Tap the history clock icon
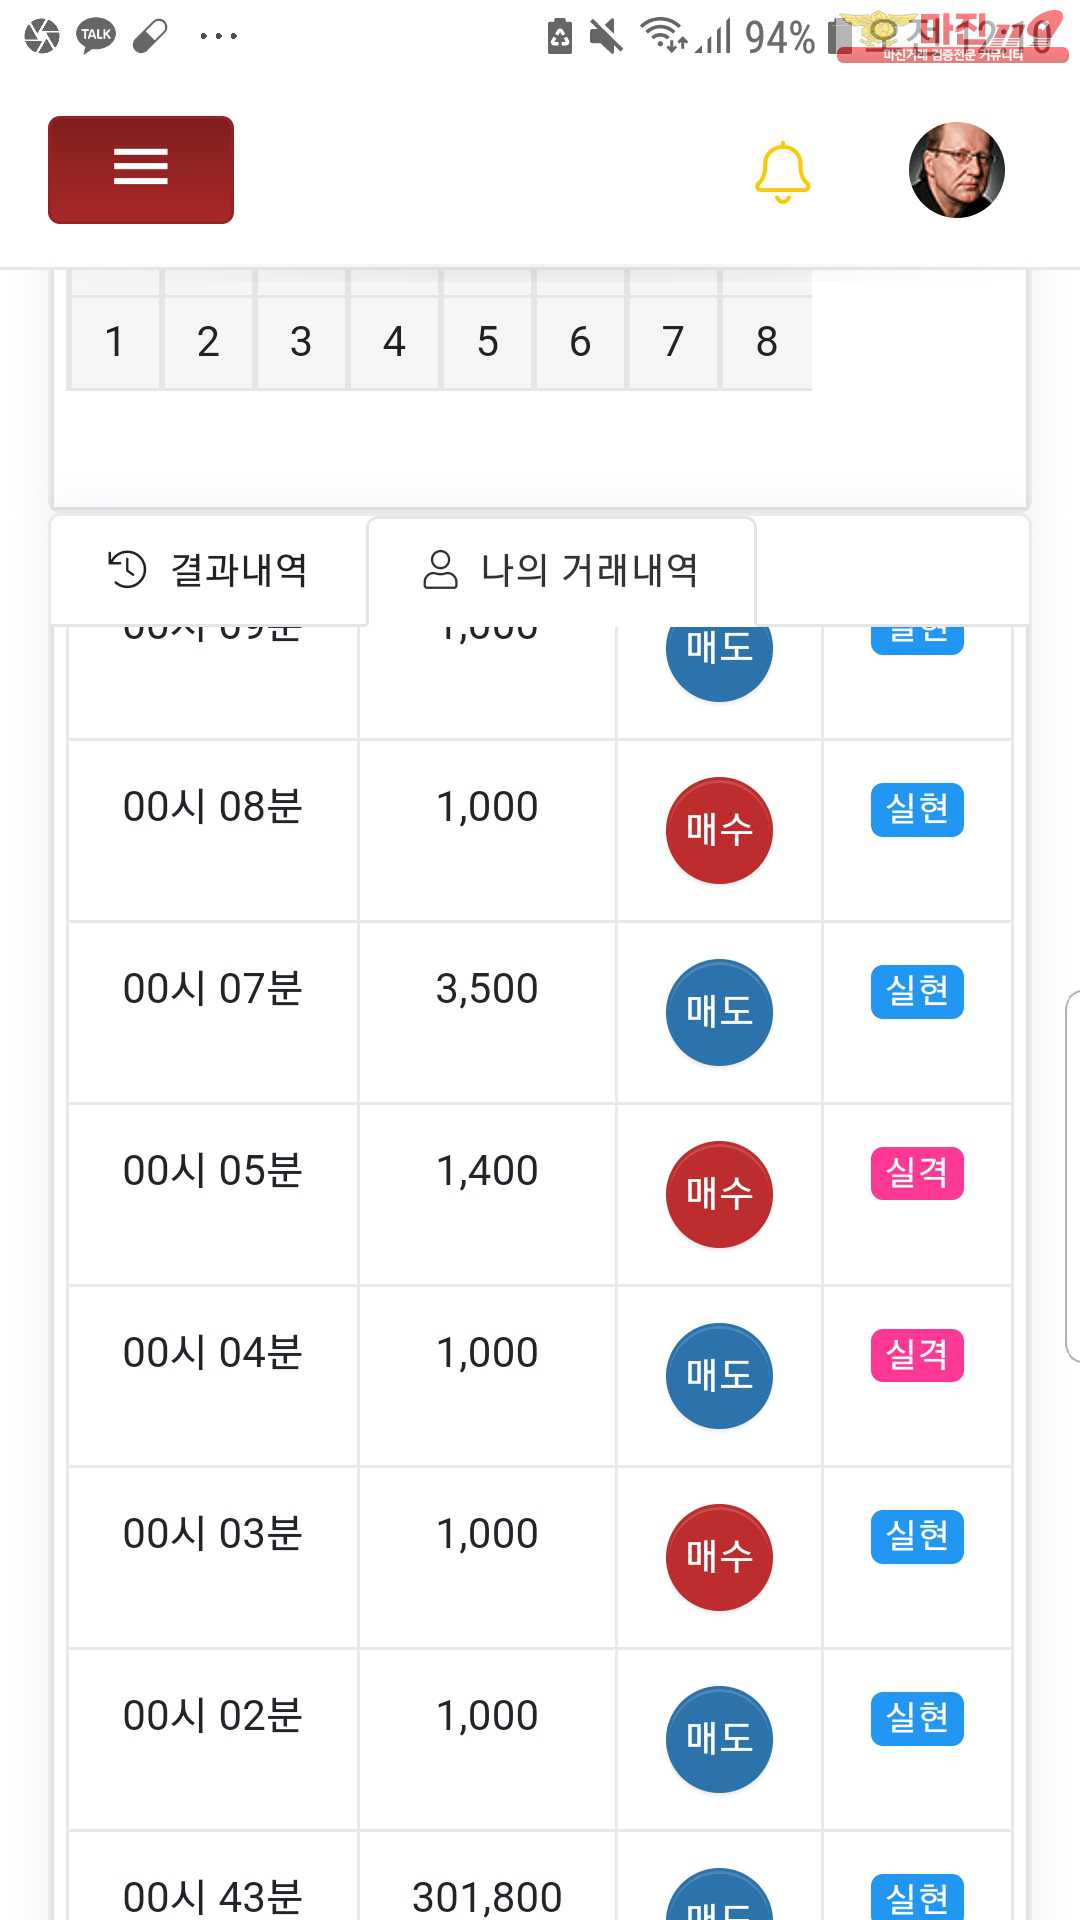This screenshot has width=1080, height=1920. coord(127,569)
